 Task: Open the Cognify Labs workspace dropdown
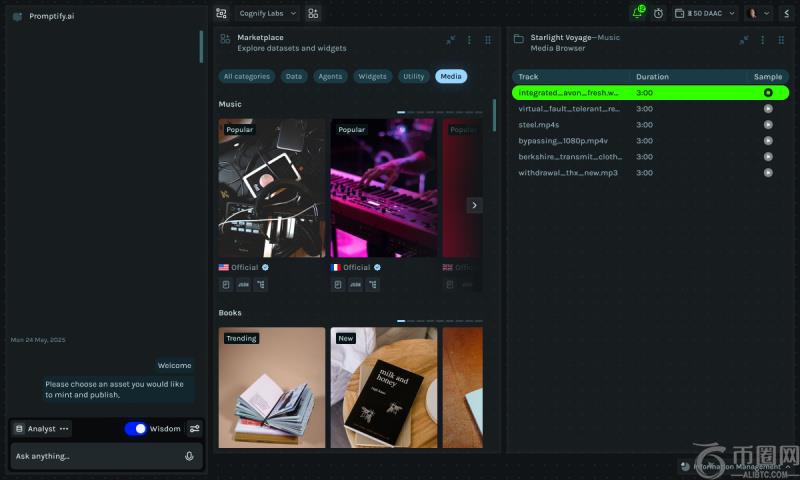tap(267, 13)
